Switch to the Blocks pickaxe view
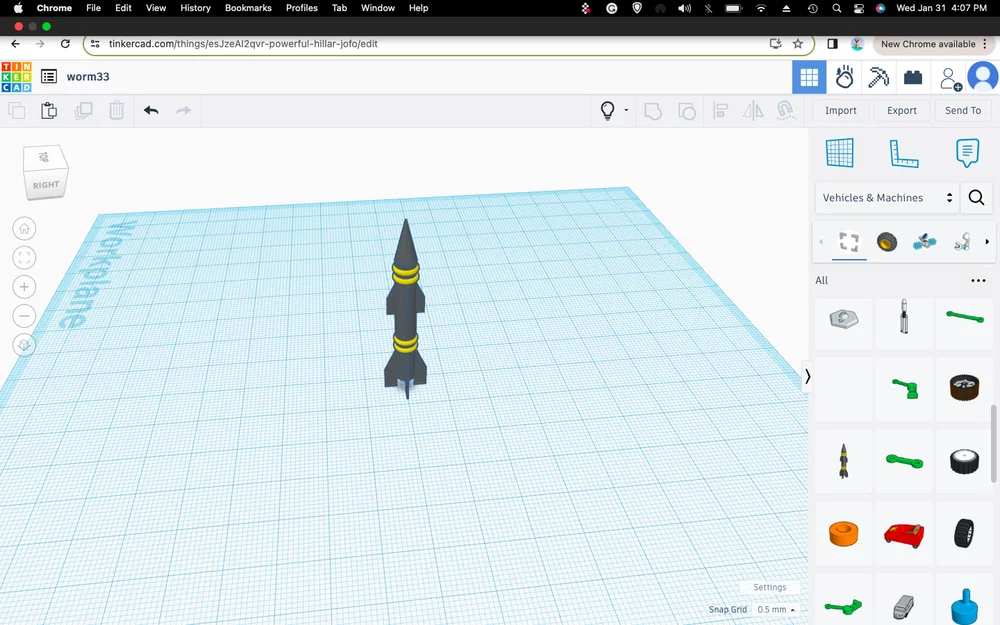The width and height of the screenshot is (1000, 625). tap(878, 77)
